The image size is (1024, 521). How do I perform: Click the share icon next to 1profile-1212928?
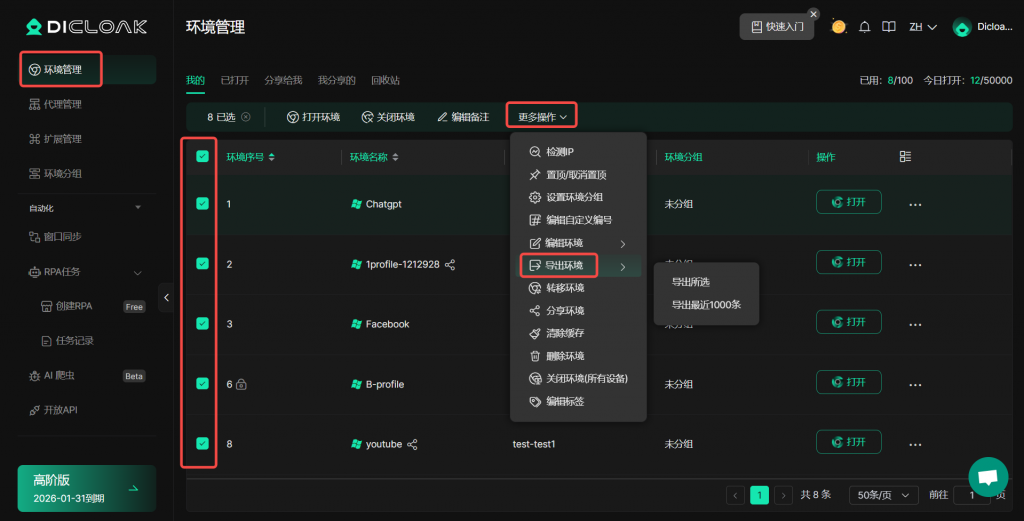point(450,264)
